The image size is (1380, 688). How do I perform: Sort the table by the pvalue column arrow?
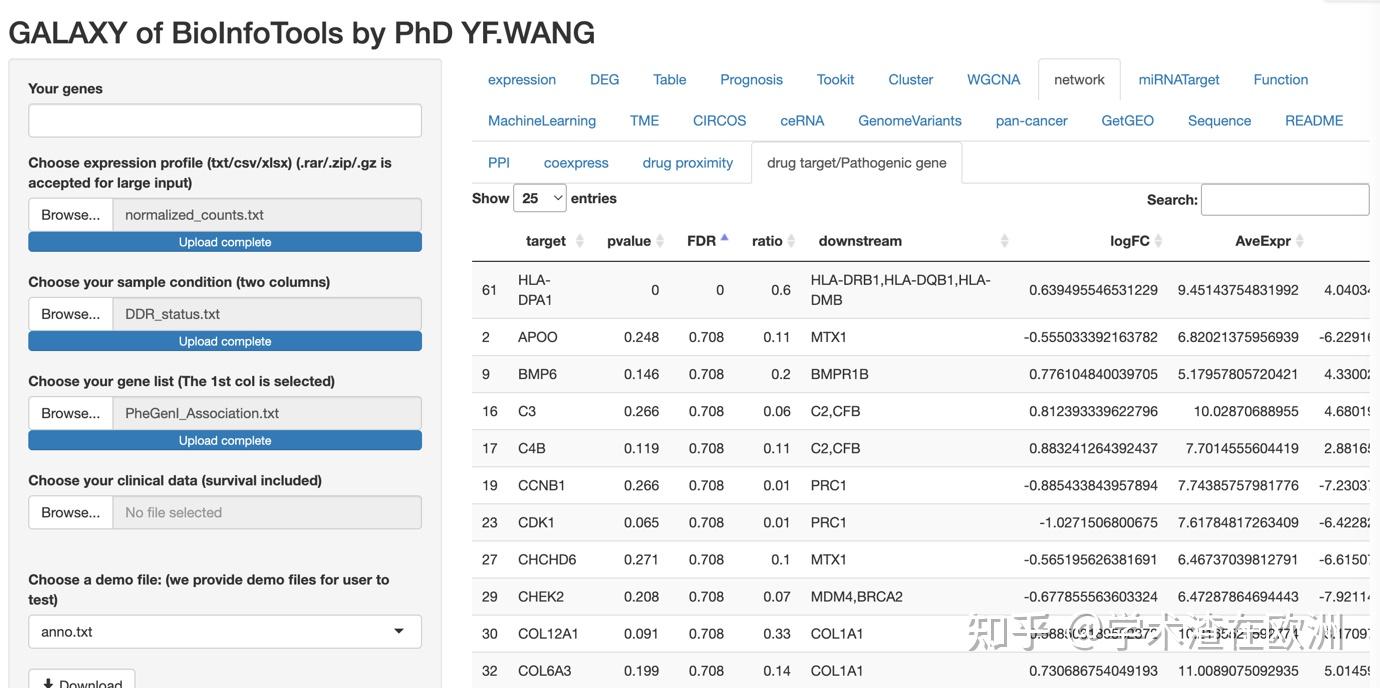pyautogui.click(x=659, y=240)
